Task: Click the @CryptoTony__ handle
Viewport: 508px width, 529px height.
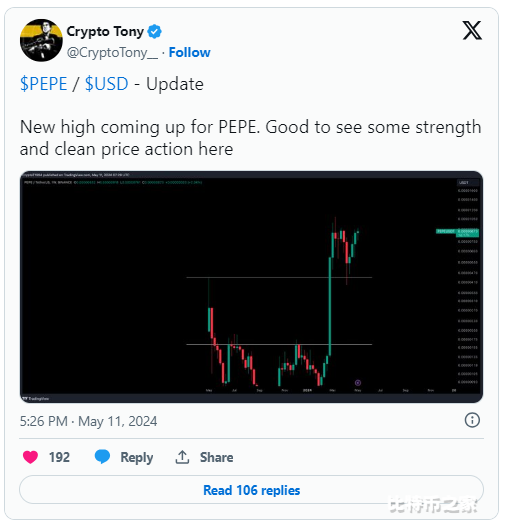Action: [113, 53]
